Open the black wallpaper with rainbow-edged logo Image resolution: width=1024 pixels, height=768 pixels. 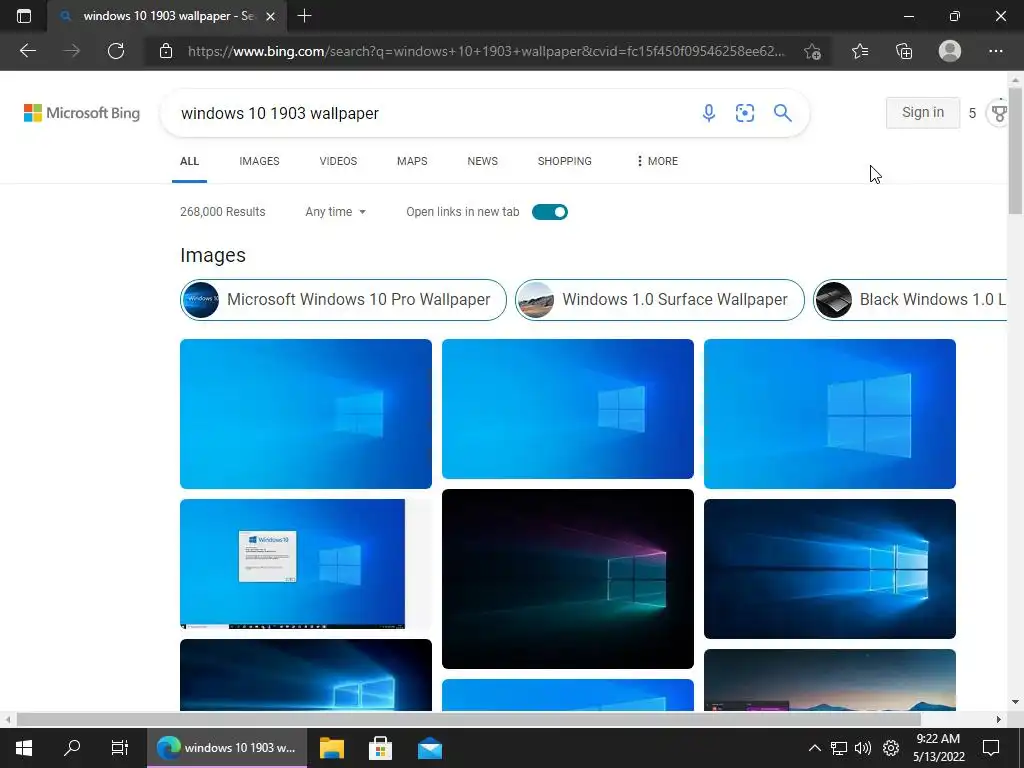tap(568, 579)
